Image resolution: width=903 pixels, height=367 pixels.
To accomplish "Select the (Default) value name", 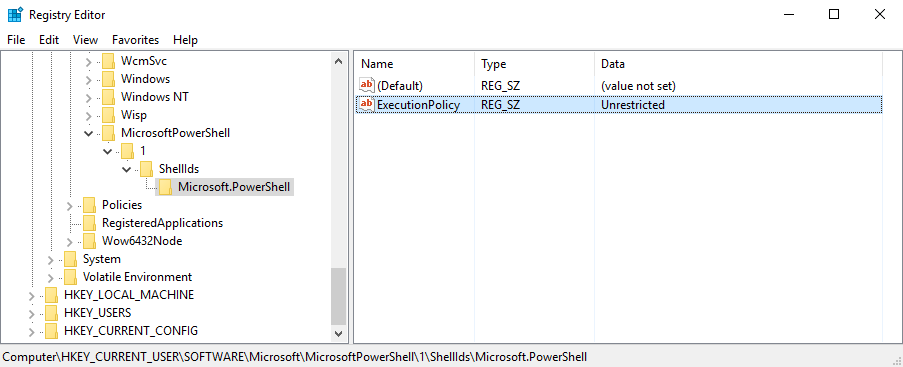I will [x=400, y=86].
